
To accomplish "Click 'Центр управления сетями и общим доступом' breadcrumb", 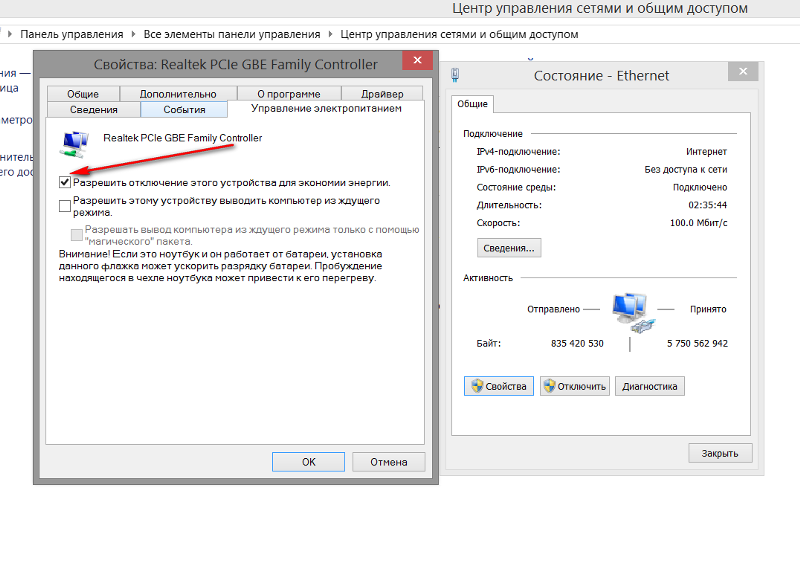I will (459, 34).
